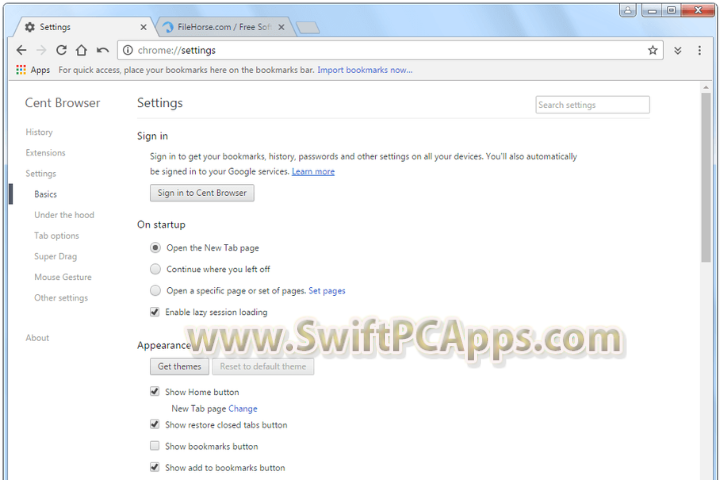Click the vertical scrollbar thumb

coord(706,177)
